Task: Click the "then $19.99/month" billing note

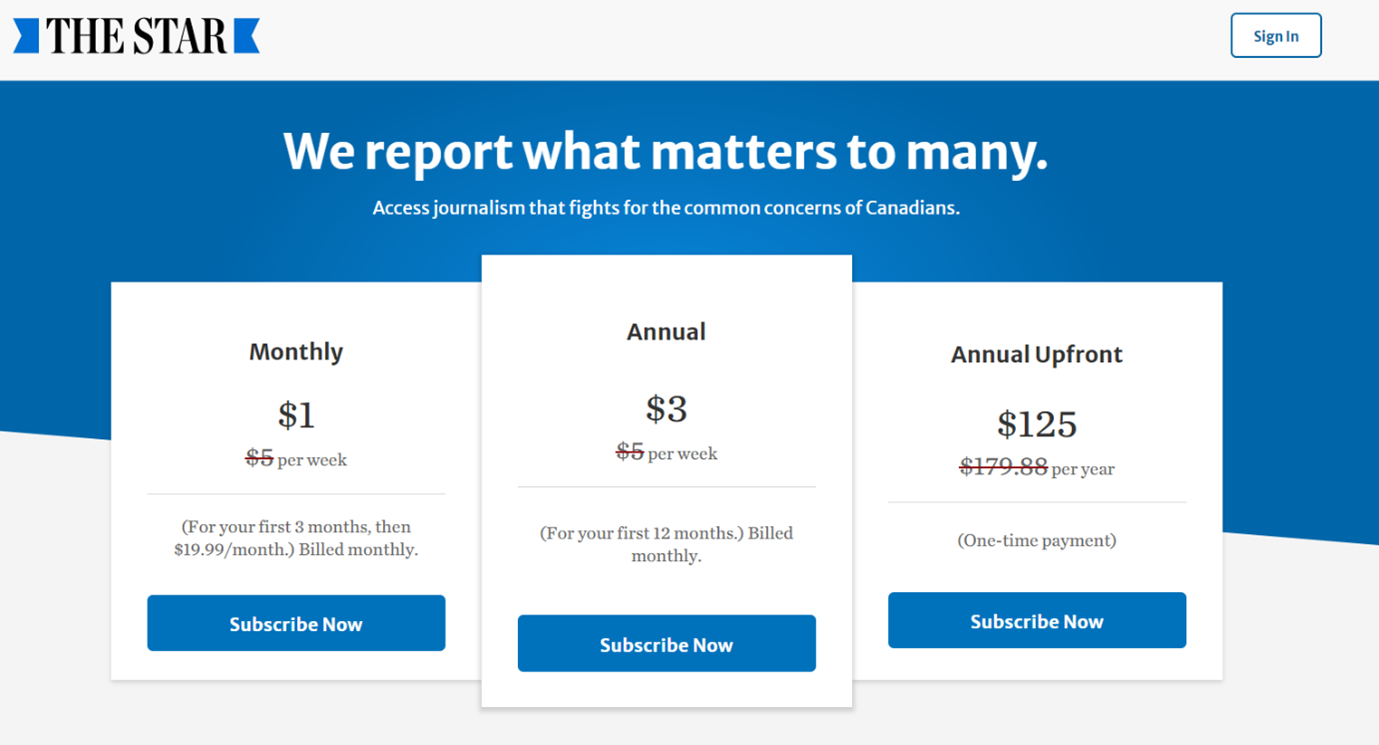Action: point(296,538)
